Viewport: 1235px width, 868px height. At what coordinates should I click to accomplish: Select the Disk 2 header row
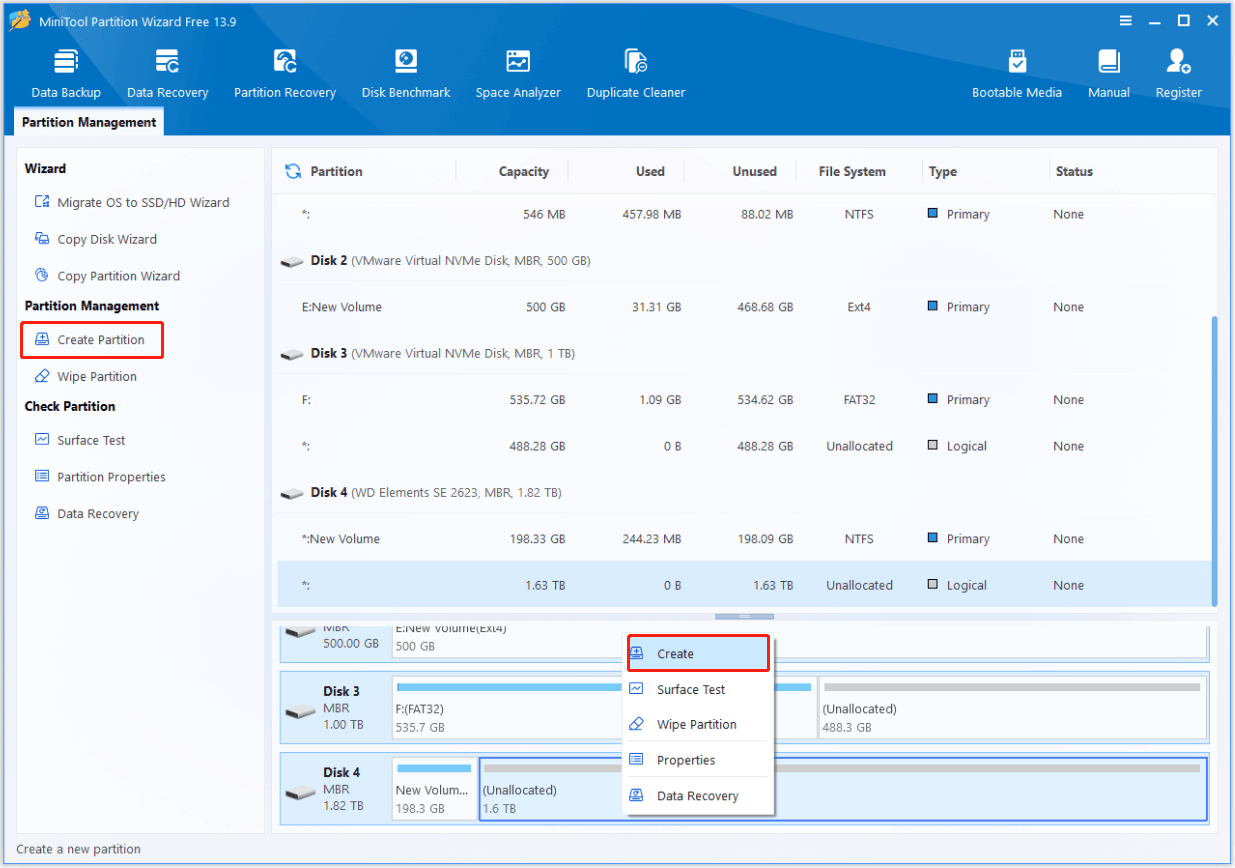pyautogui.click(x=744, y=260)
